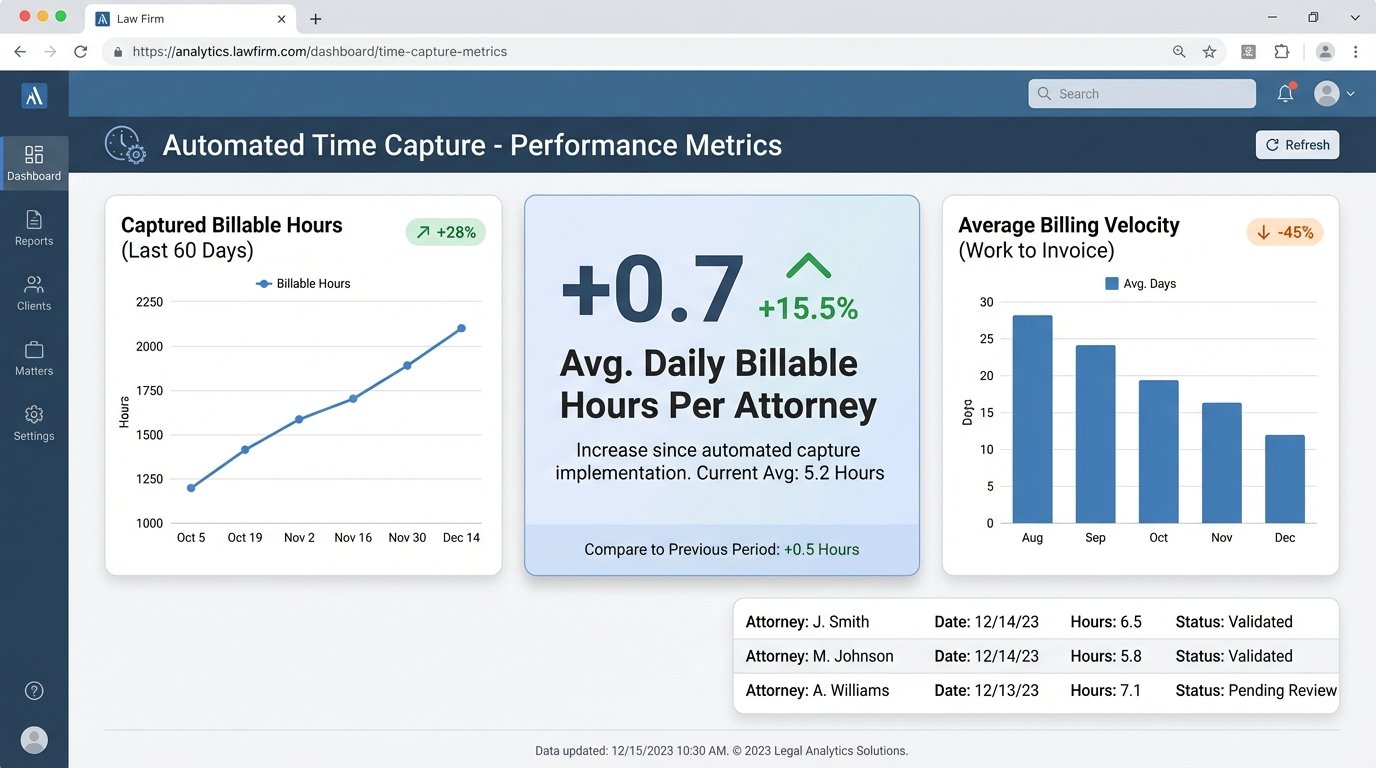Viewport: 1376px width, 768px height.
Task: Open notifications via the bell icon
Action: [1285, 92]
